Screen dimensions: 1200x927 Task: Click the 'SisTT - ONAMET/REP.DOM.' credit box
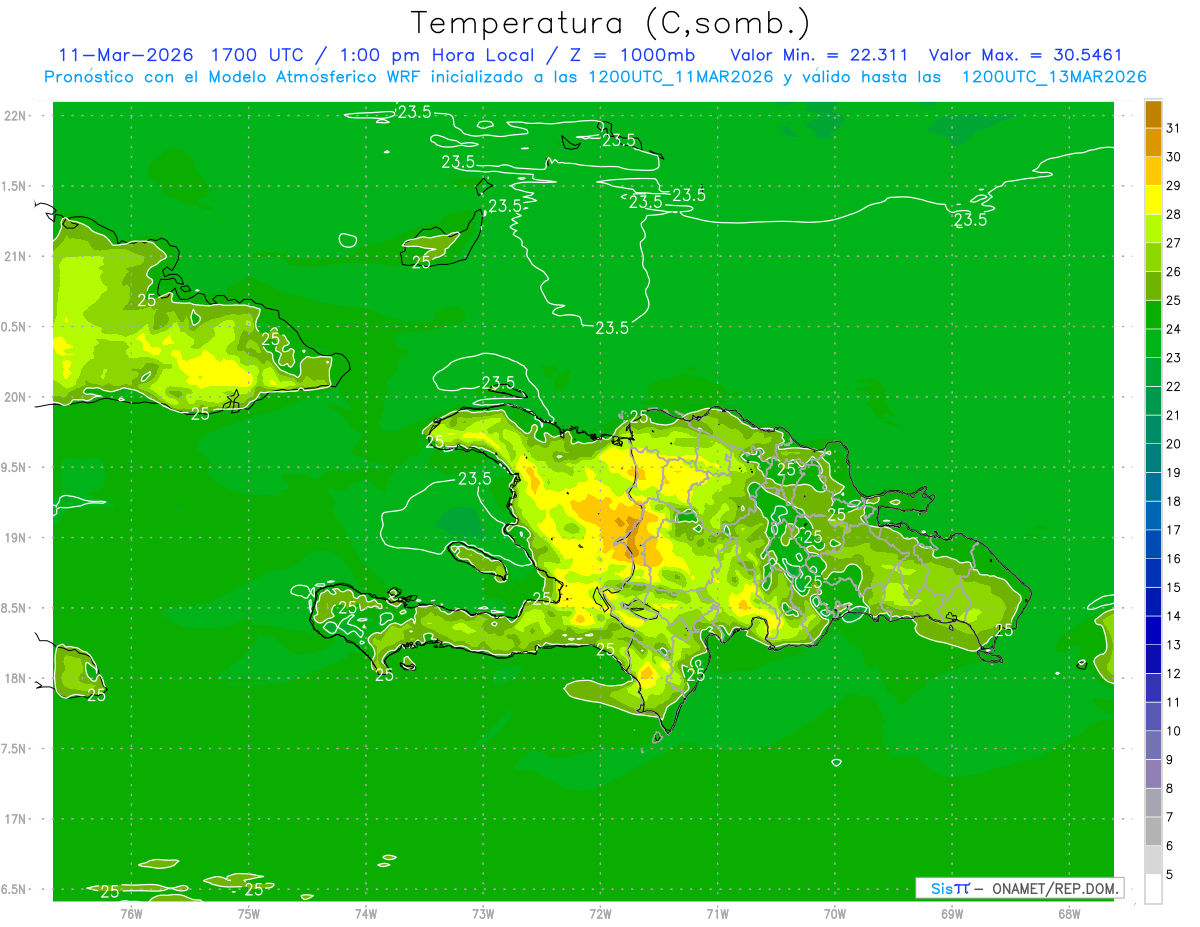(x=1018, y=888)
